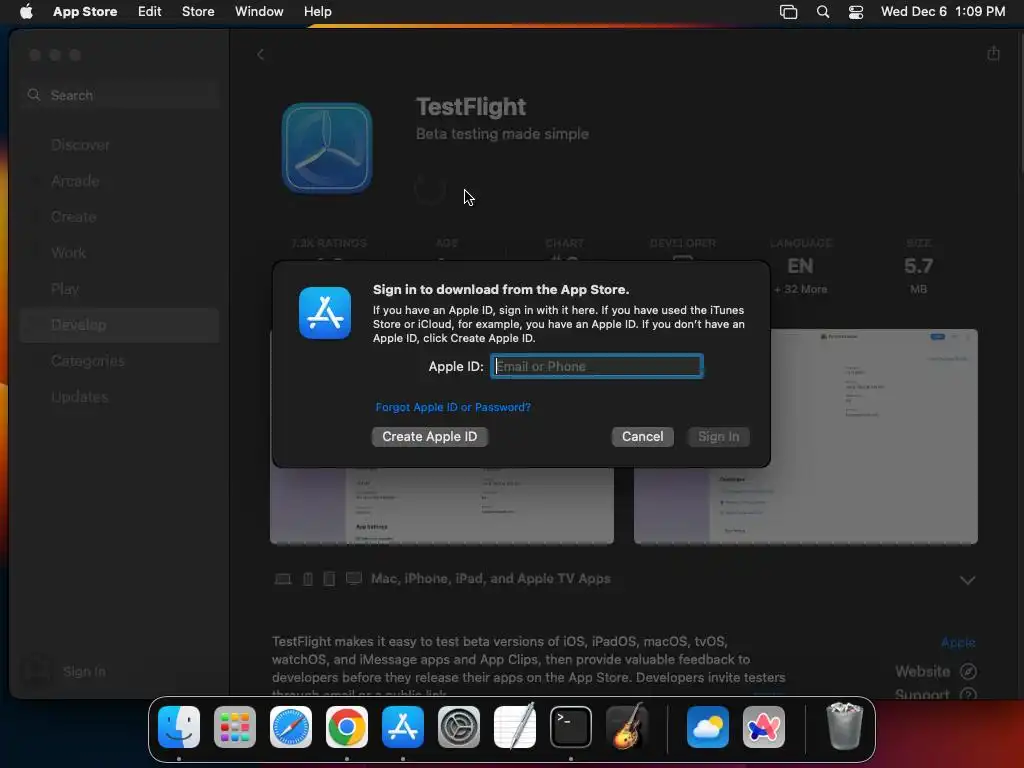Select Categories in the sidebar
This screenshot has width=1024, height=768.
[x=120, y=360]
